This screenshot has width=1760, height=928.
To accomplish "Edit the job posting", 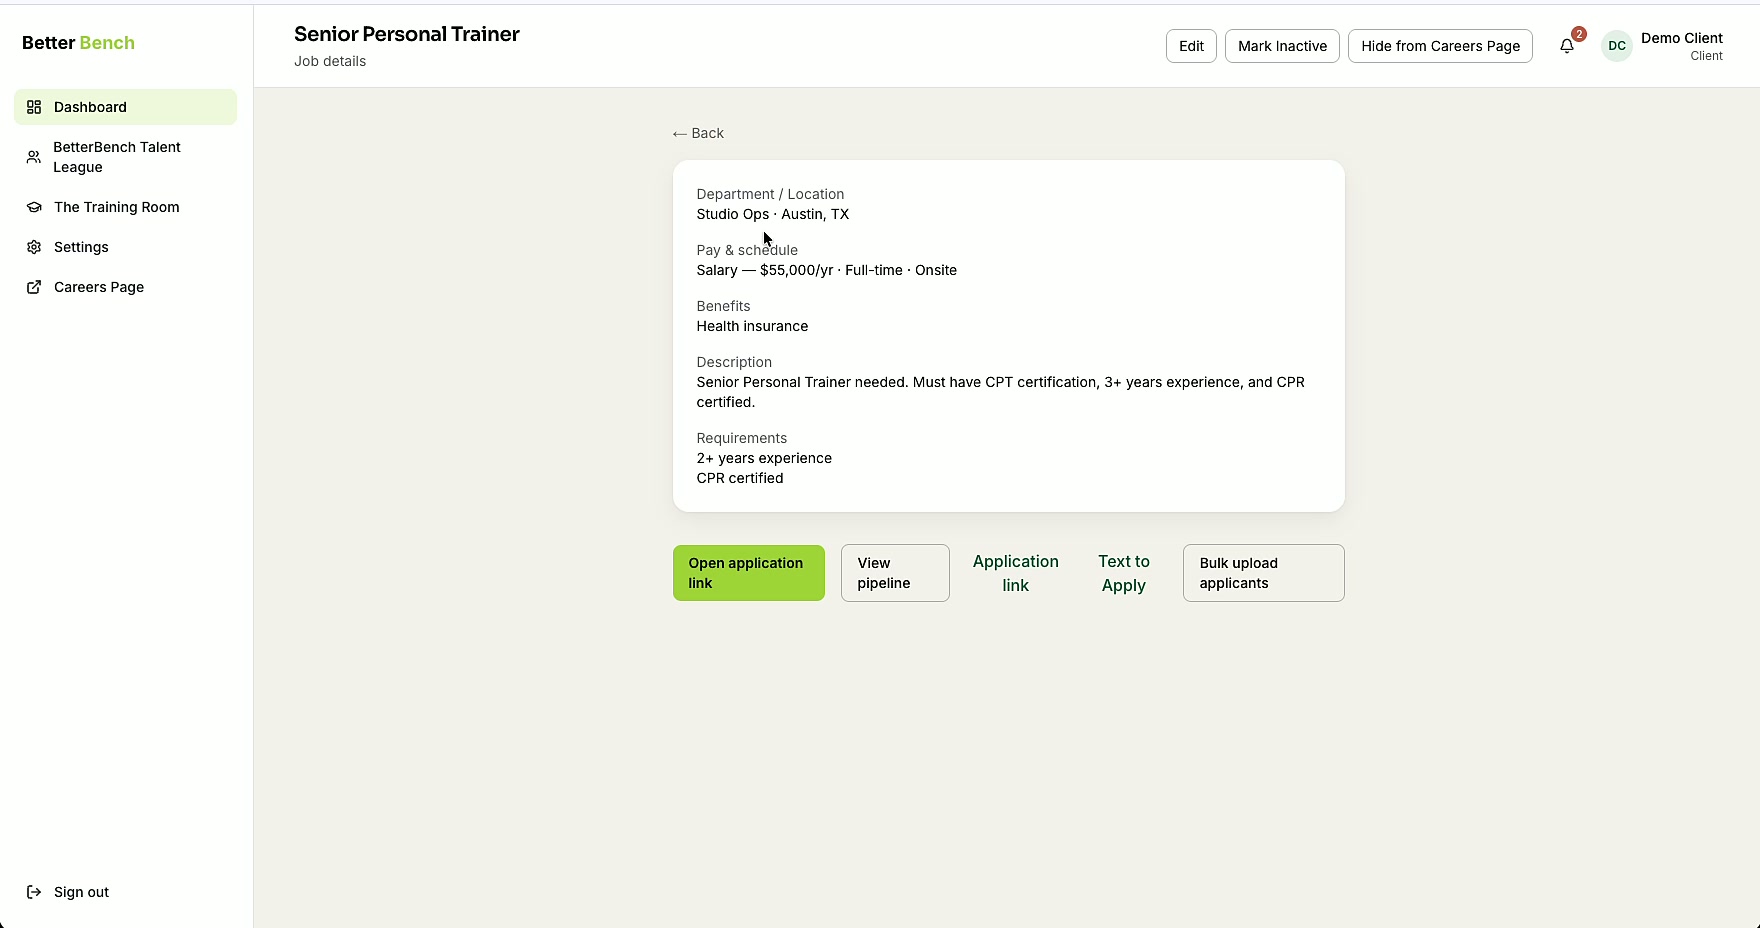I will pos(1191,46).
